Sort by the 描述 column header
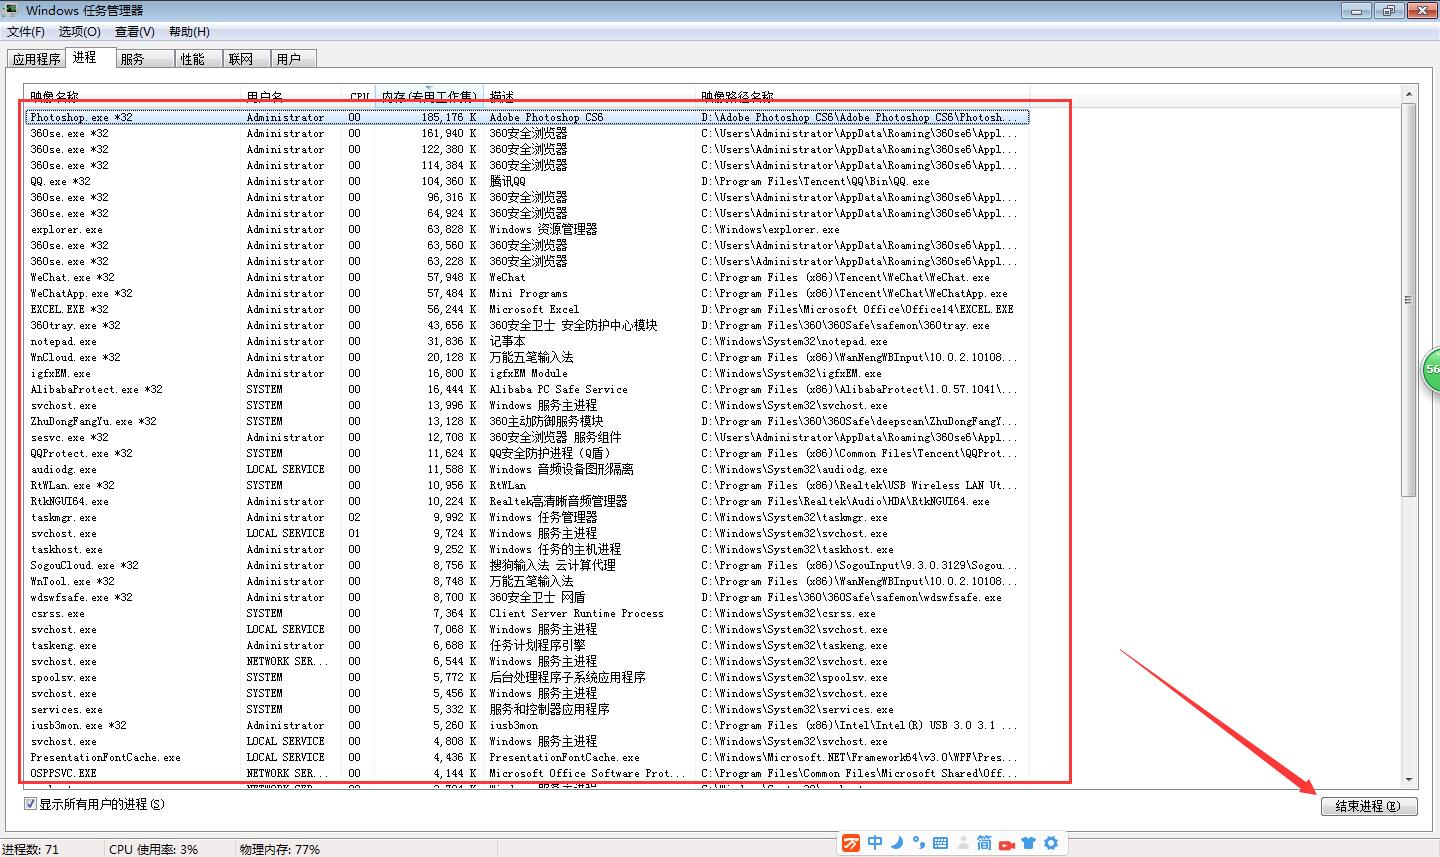Image resolution: width=1440 pixels, height=857 pixels. pos(590,96)
